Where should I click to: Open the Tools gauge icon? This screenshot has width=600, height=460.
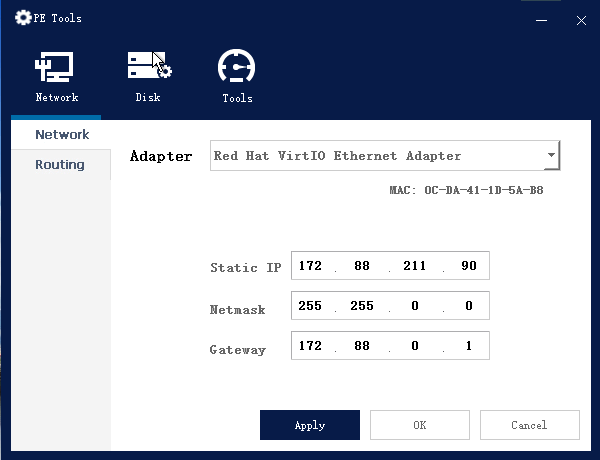click(237, 68)
